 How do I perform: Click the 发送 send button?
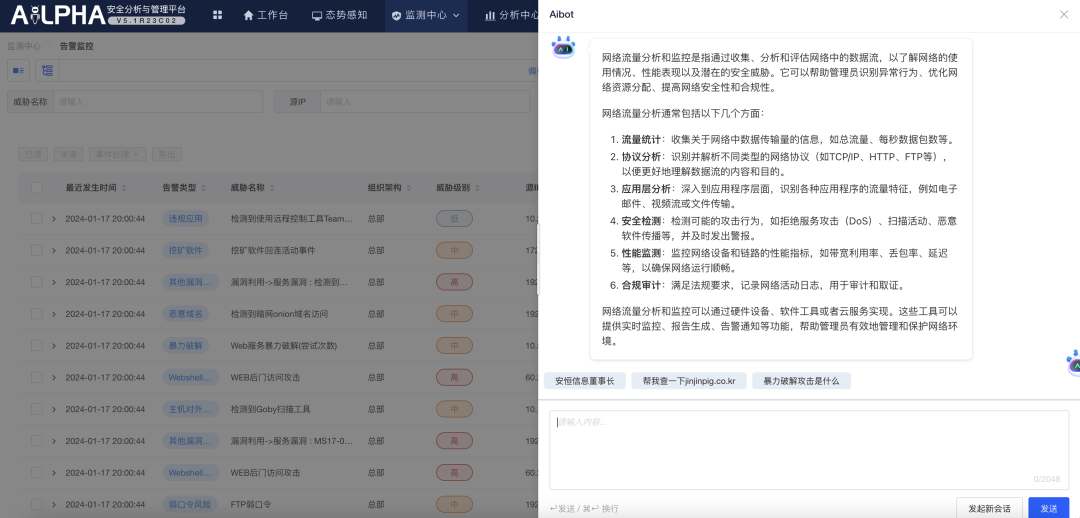click(1048, 508)
